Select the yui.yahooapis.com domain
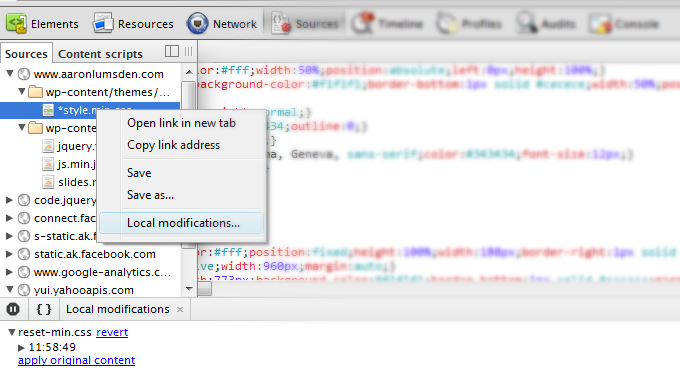This screenshot has width=680, height=388. coord(83,290)
